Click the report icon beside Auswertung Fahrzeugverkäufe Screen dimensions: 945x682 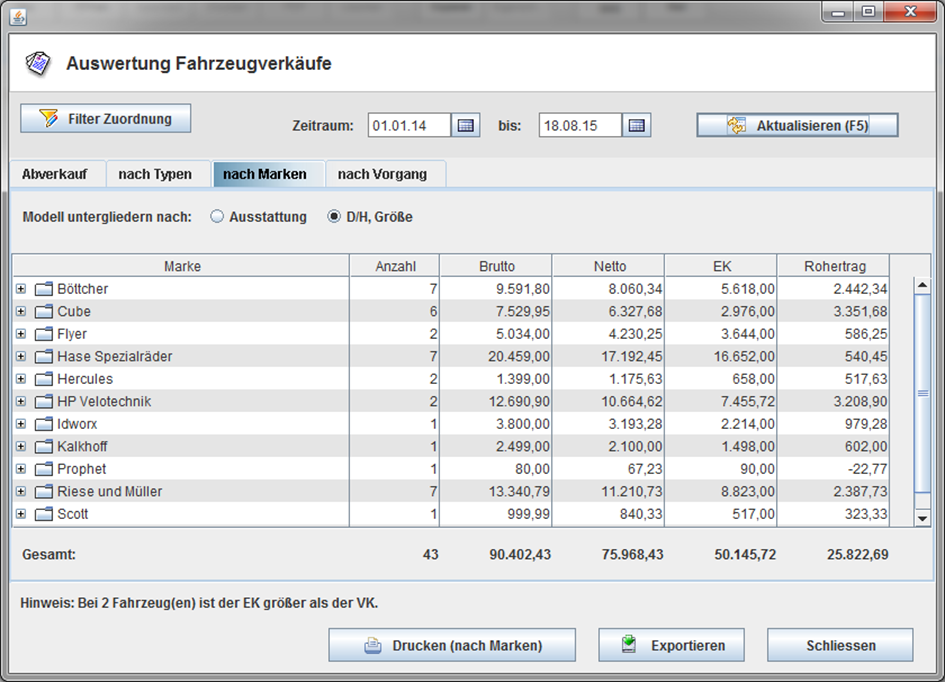point(38,63)
